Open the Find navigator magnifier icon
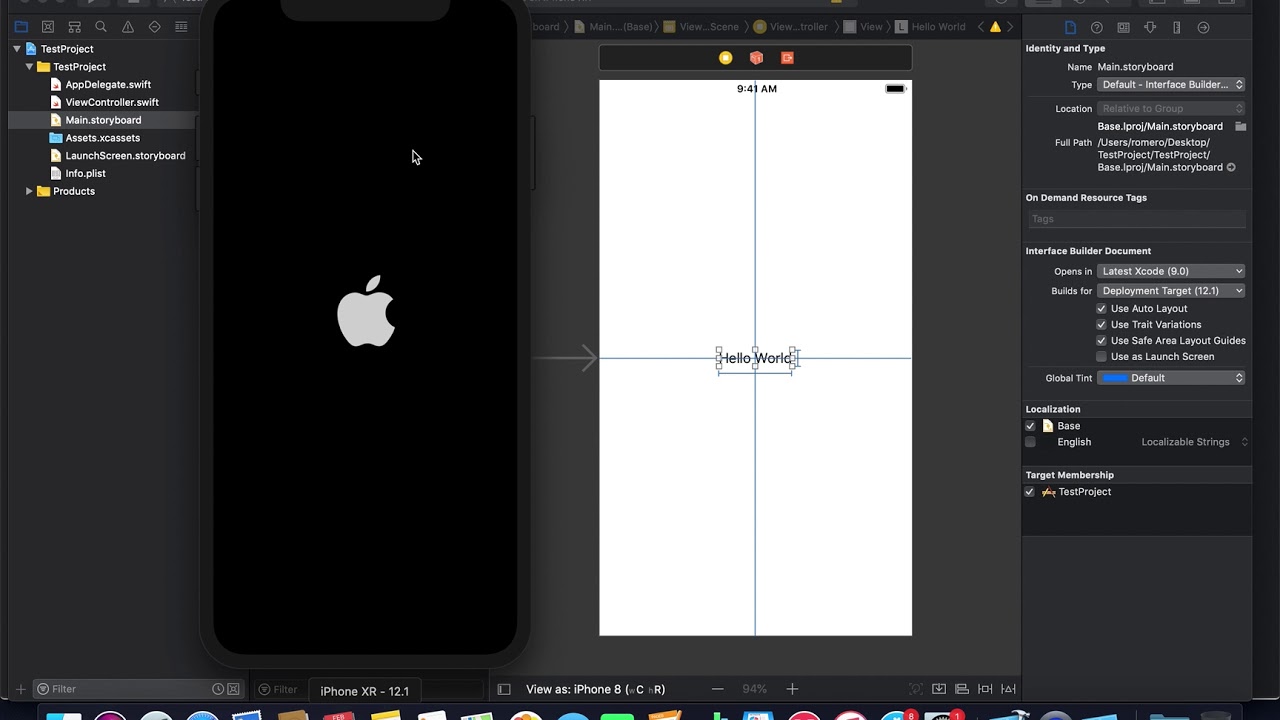The height and width of the screenshot is (720, 1280). click(101, 27)
